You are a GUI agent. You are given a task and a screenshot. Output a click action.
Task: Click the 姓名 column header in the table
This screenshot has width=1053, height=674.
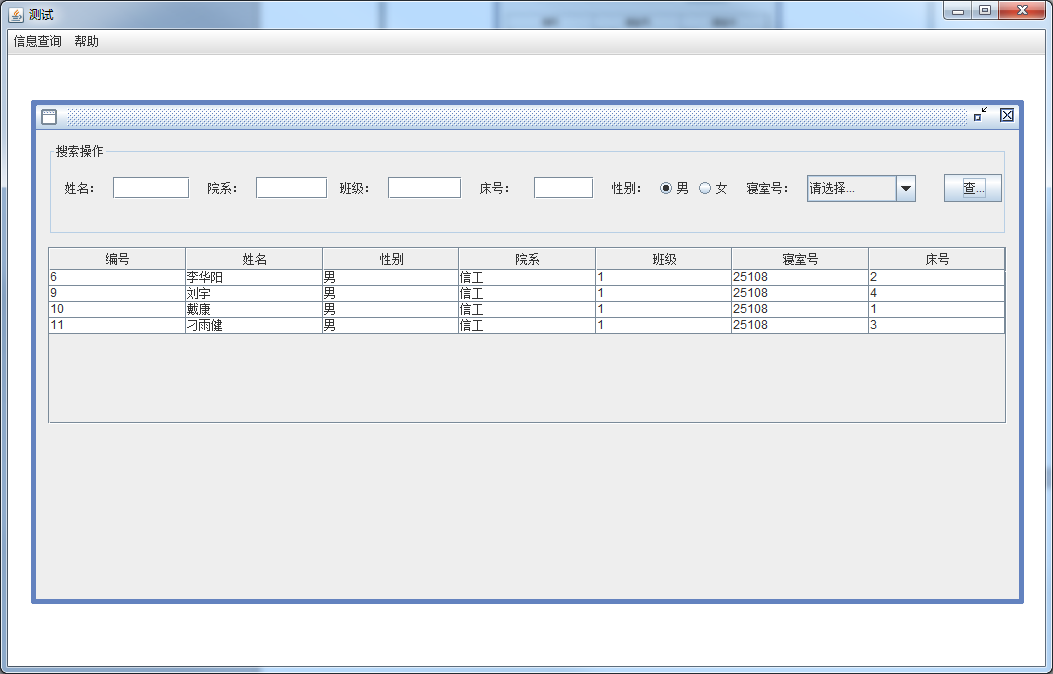(254, 259)
